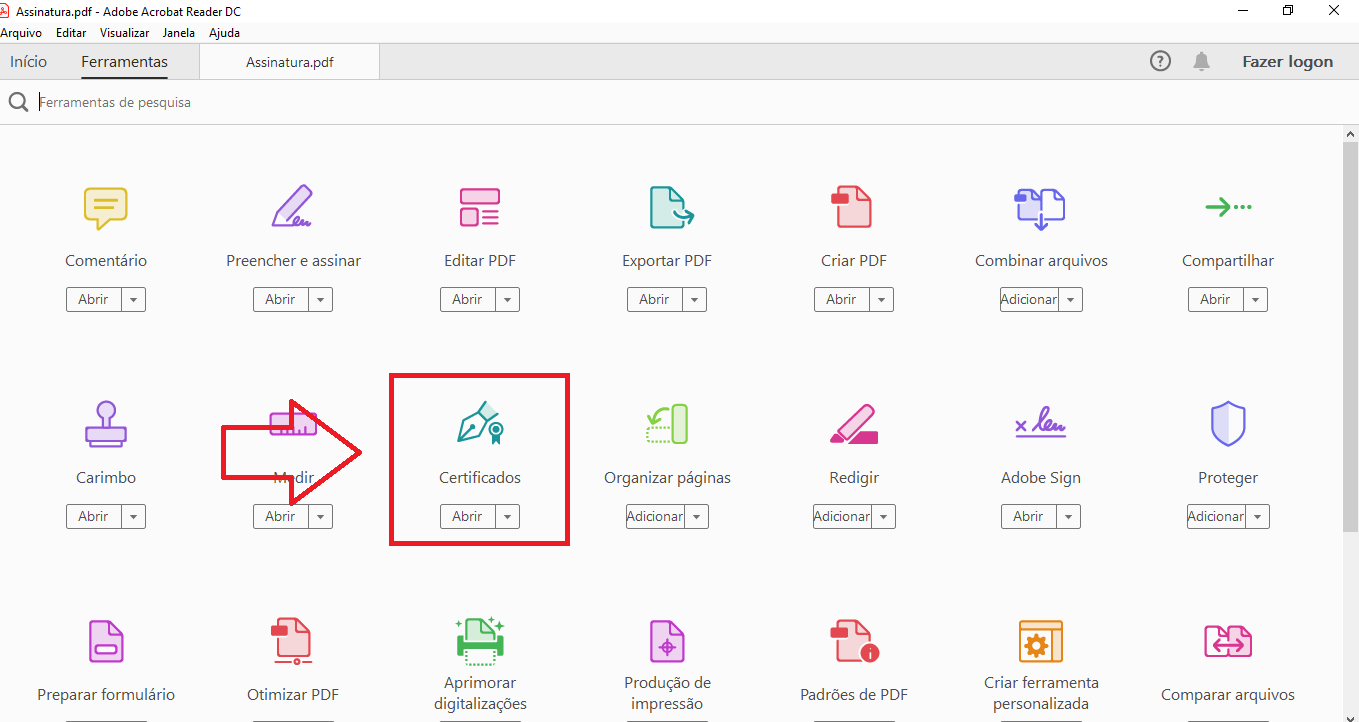Viewport: 1359px width, 722px height.
Task: Click the Compartilhar arrow icon
Action: 1228,207
